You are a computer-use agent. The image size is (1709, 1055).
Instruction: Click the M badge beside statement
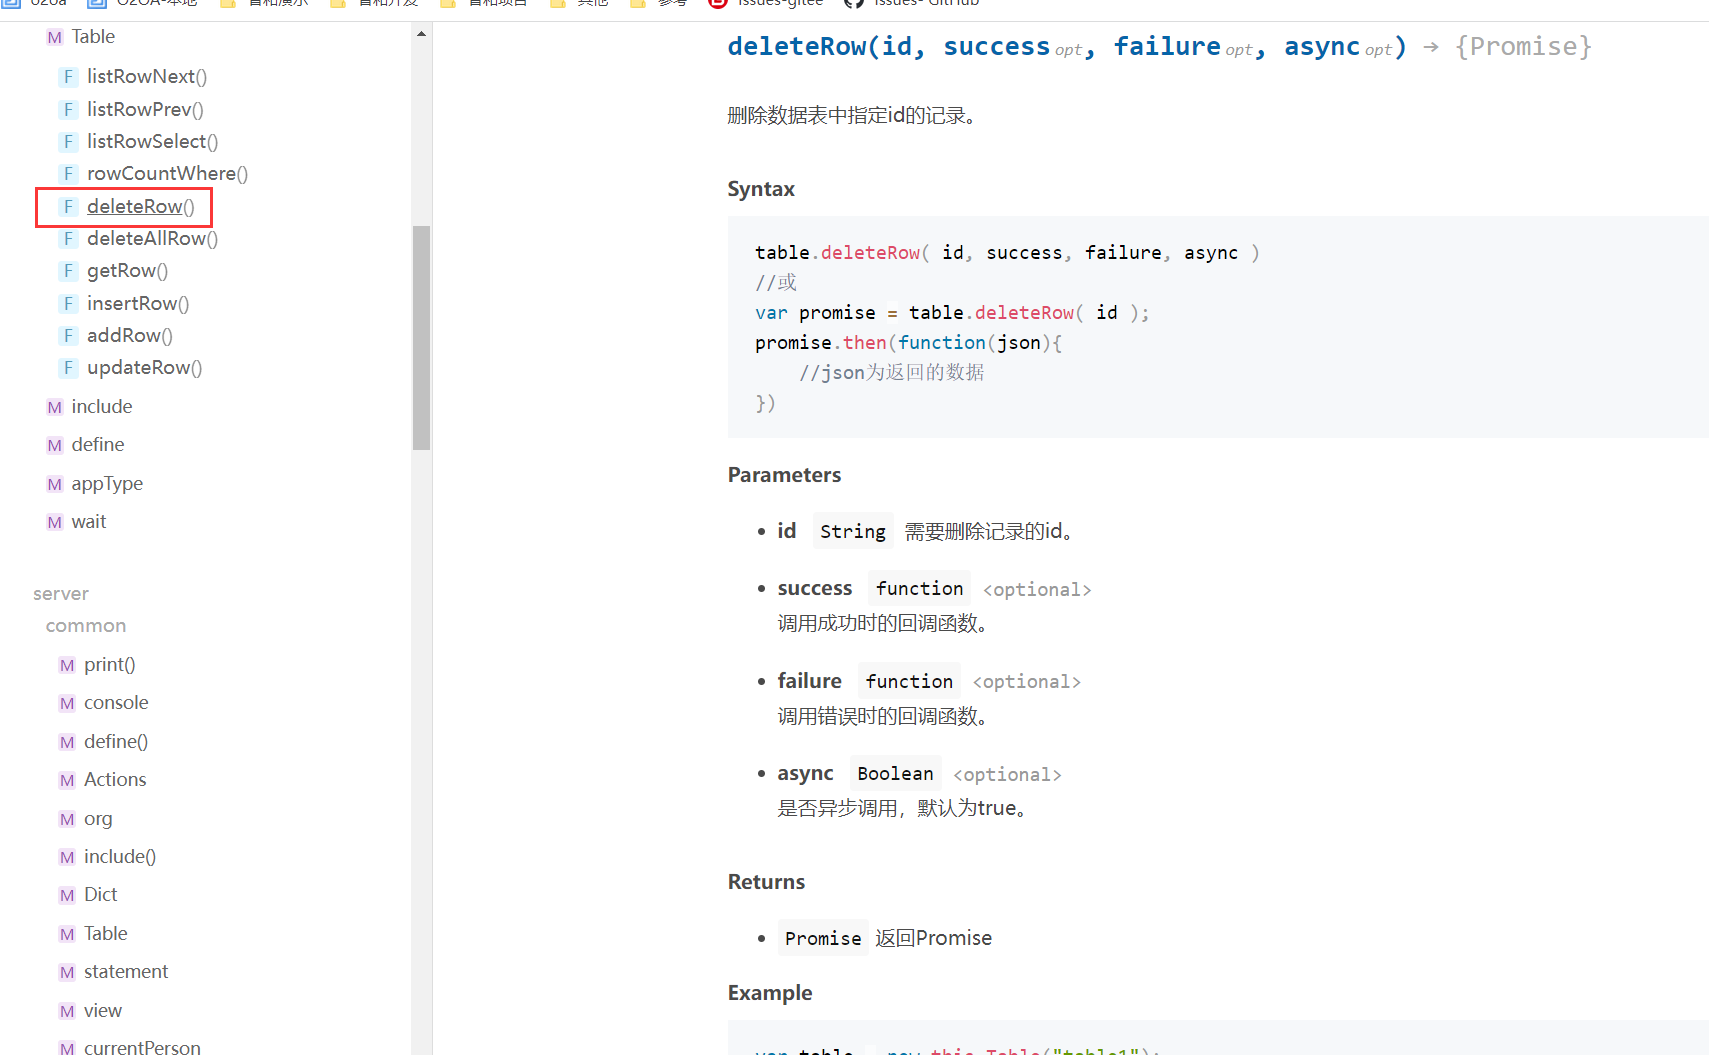pos(67,973)
